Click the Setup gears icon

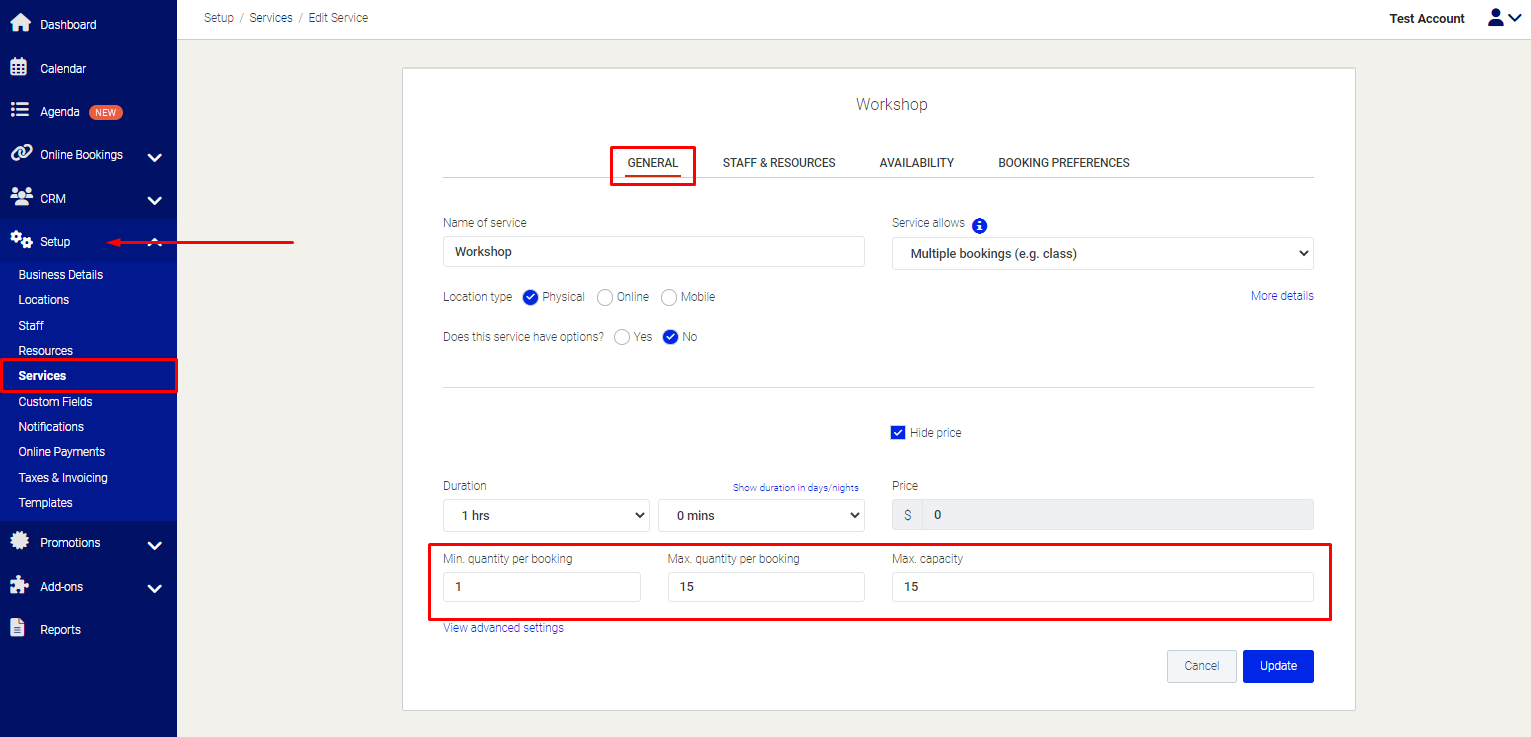21,240
